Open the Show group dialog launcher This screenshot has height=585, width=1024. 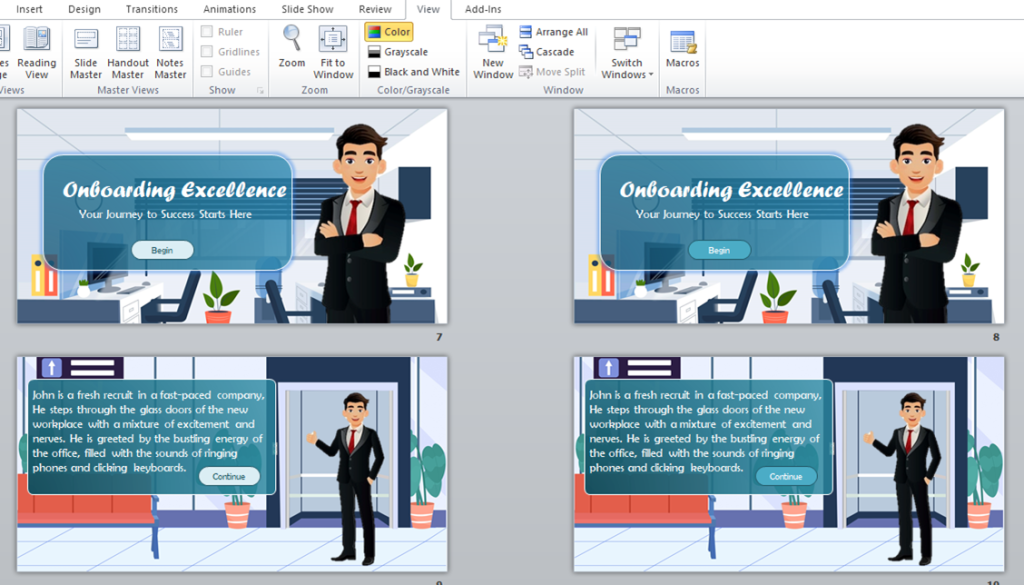coord(261,91)
